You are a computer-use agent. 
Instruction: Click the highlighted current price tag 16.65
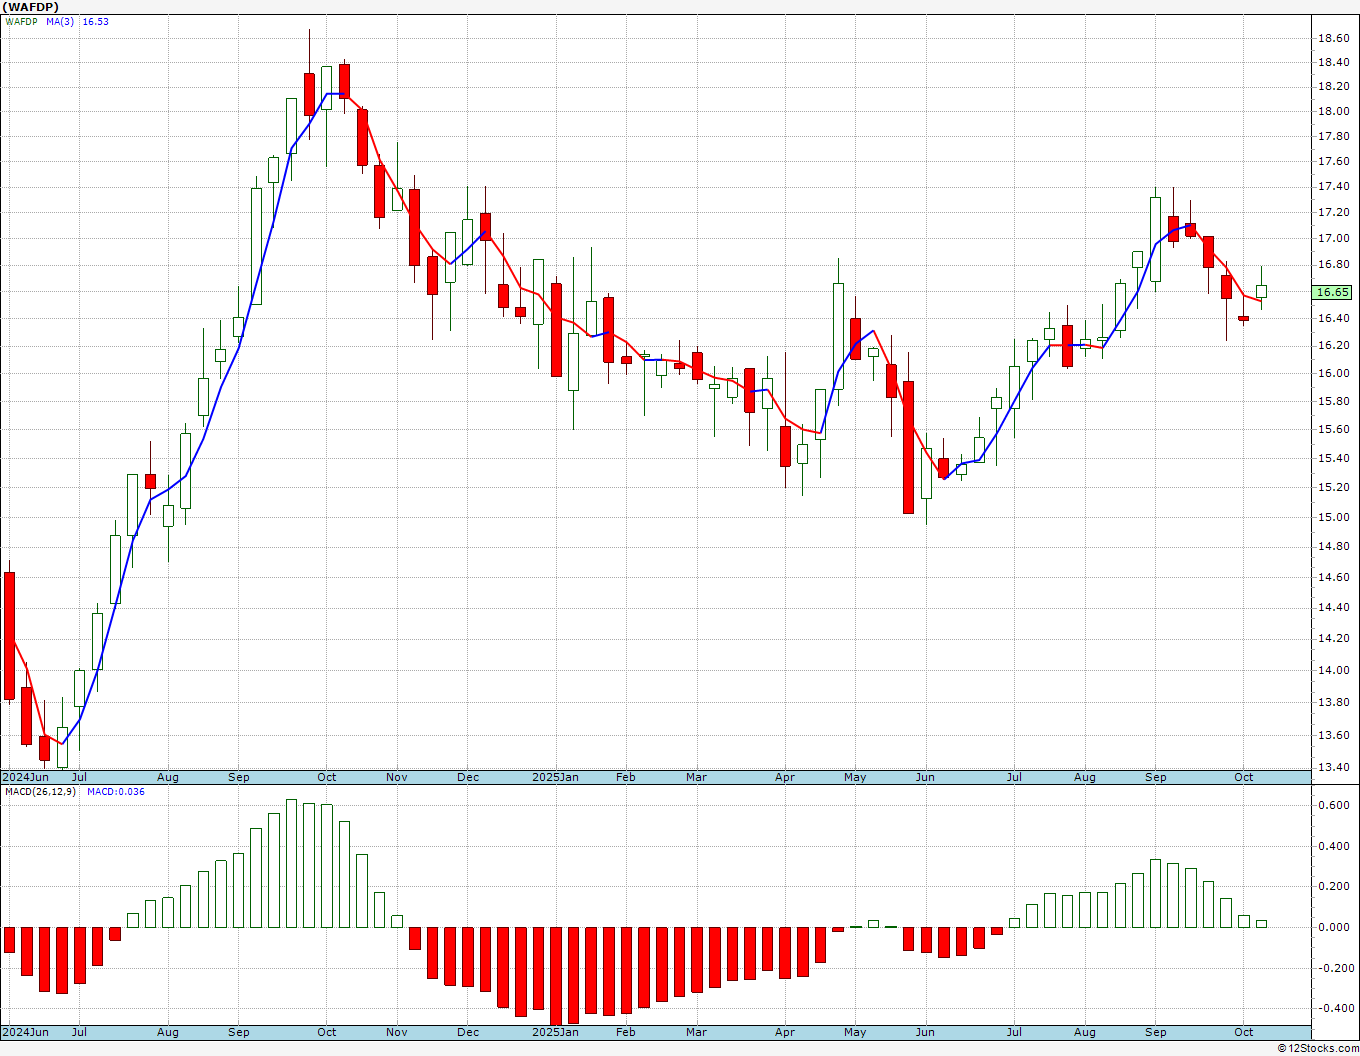1332,292
